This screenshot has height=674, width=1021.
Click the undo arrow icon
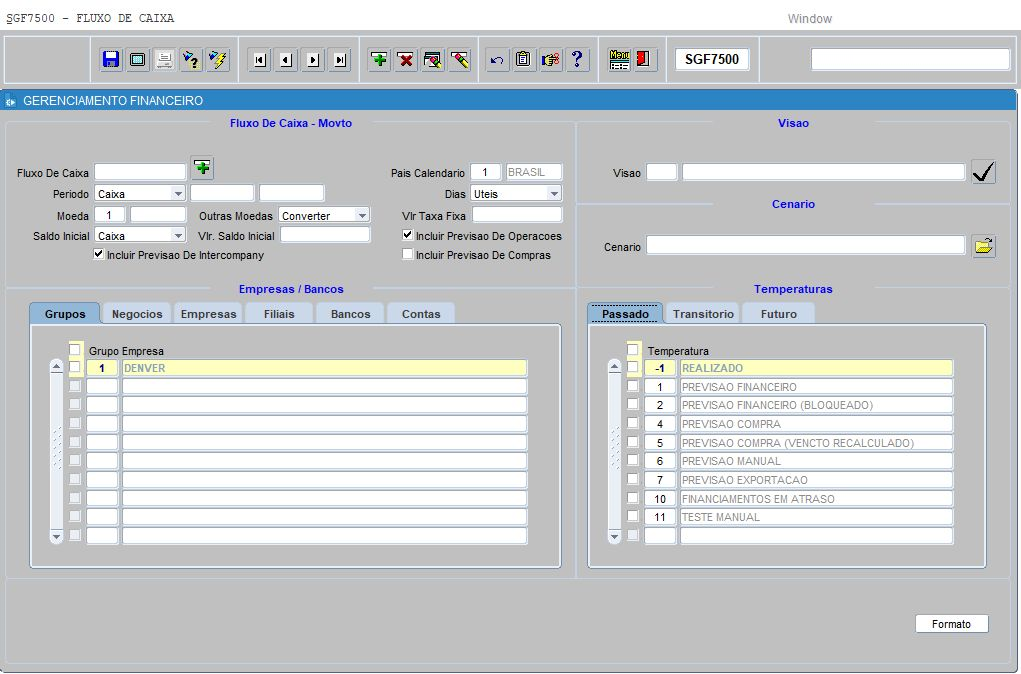click(497, 59)
